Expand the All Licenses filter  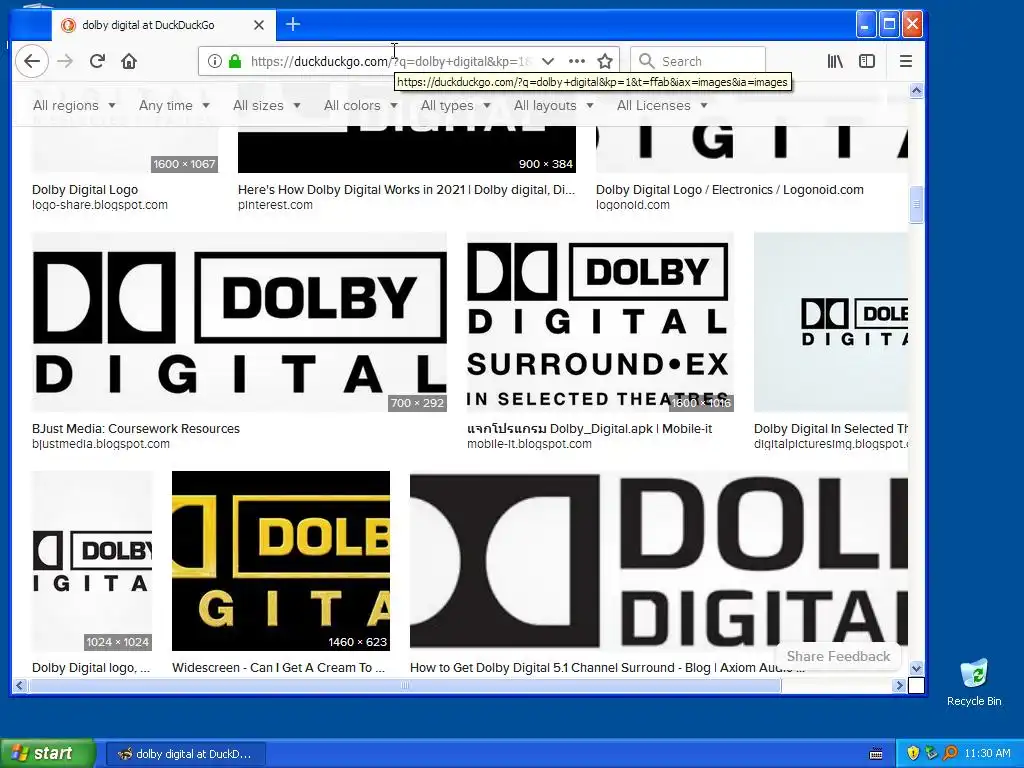[662, 106]
